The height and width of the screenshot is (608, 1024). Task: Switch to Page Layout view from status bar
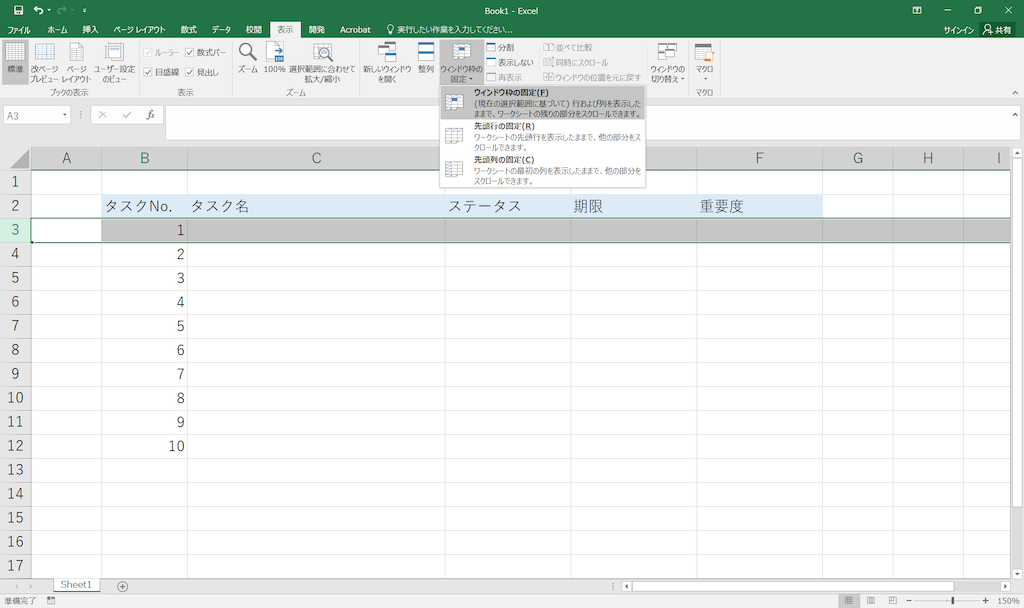(x=871, y=600)
